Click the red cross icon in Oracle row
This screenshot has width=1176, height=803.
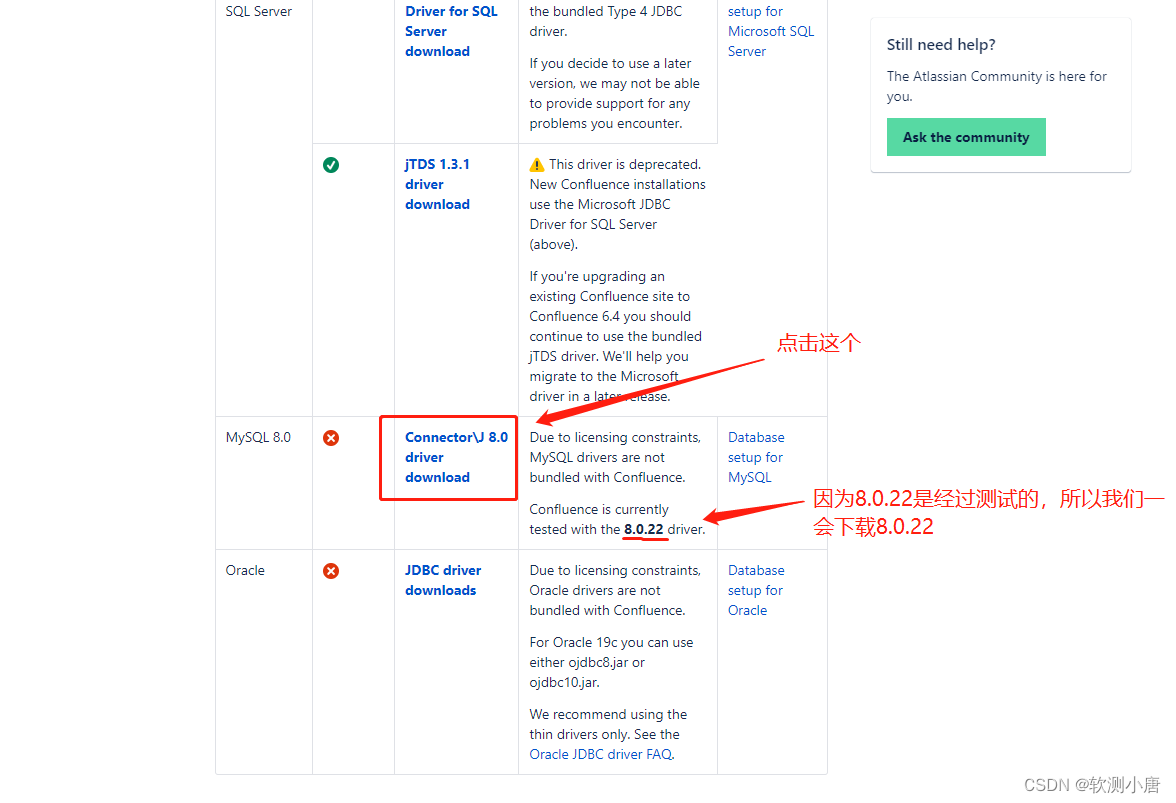pos(331,571)
